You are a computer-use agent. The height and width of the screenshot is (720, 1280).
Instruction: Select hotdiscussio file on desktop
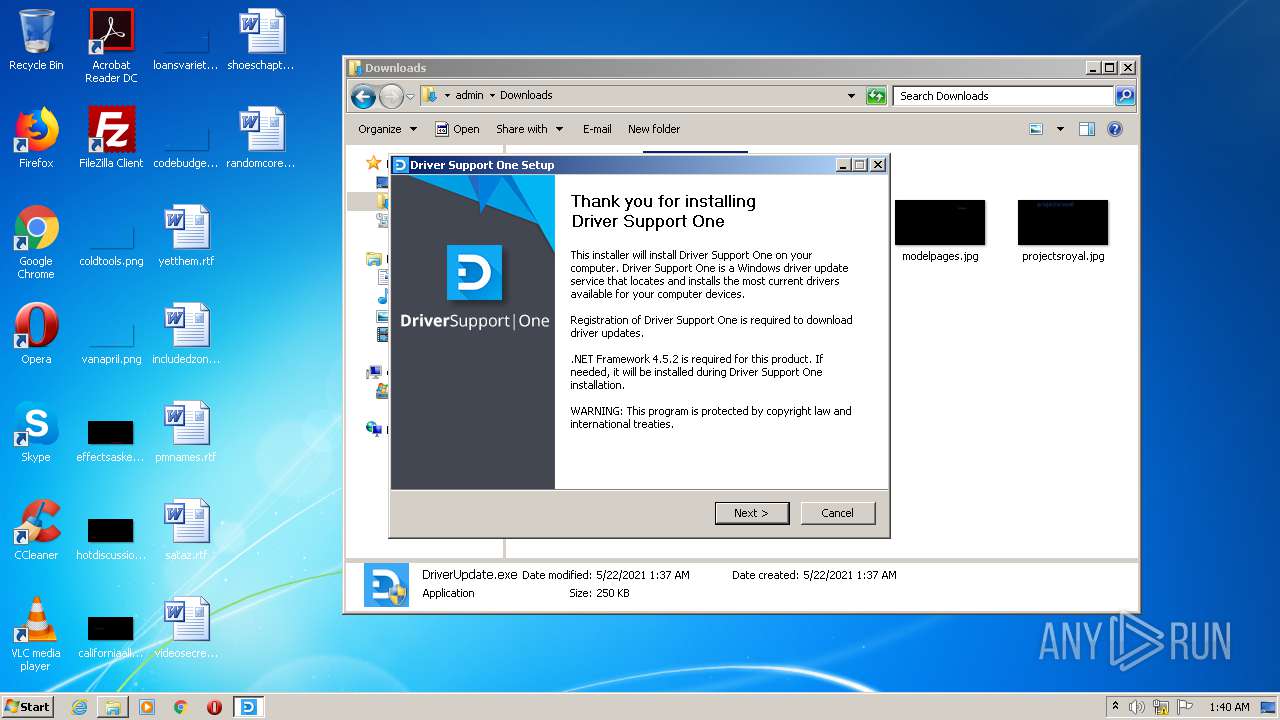point(111,536)
